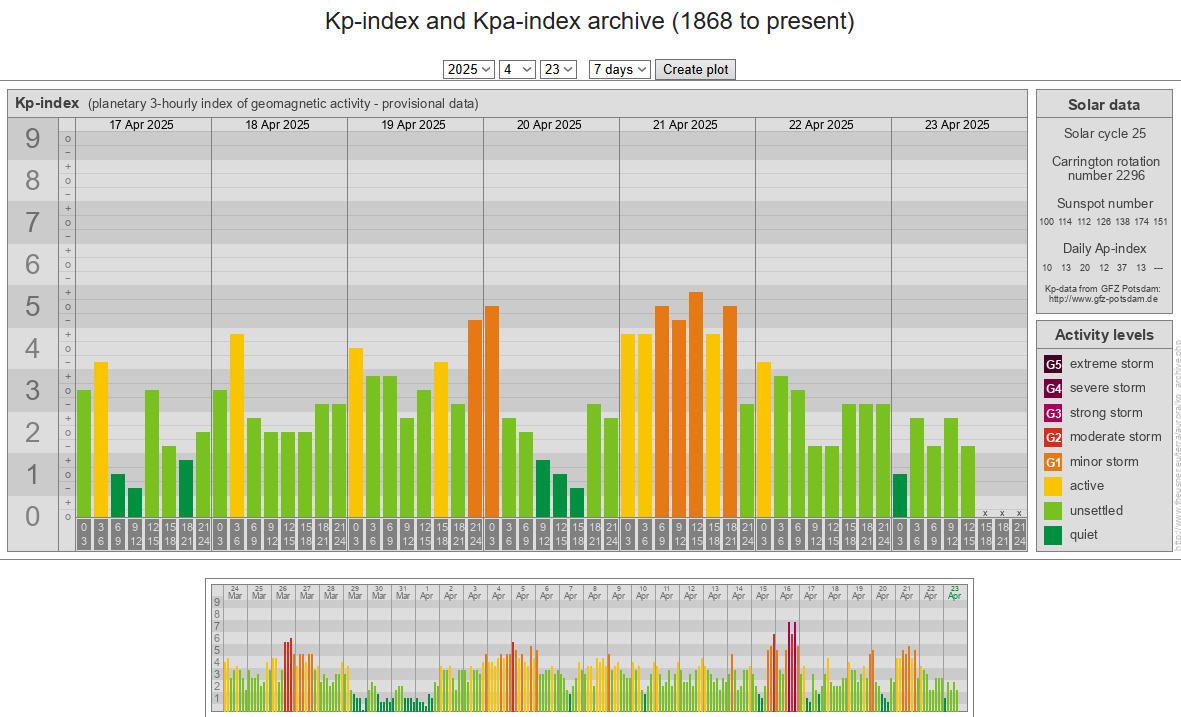Click the 30-day overview chart thumbnail
Viewport: 1181px width, 717px height.
click(589, 648)
